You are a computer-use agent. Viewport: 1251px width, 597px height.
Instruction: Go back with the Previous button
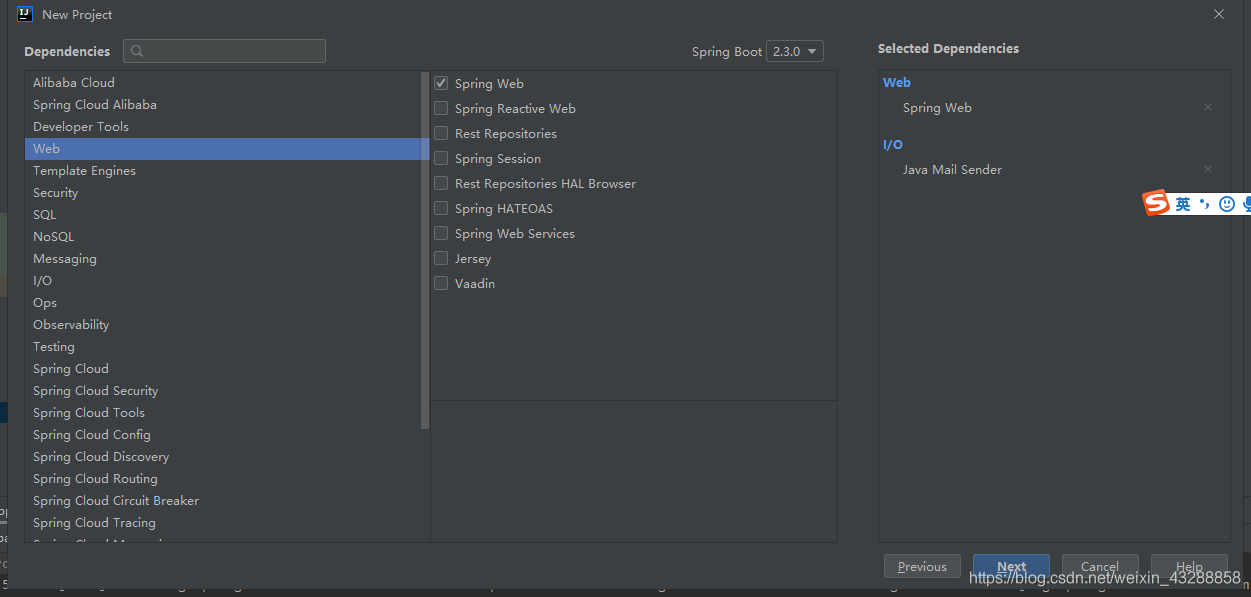922,566
